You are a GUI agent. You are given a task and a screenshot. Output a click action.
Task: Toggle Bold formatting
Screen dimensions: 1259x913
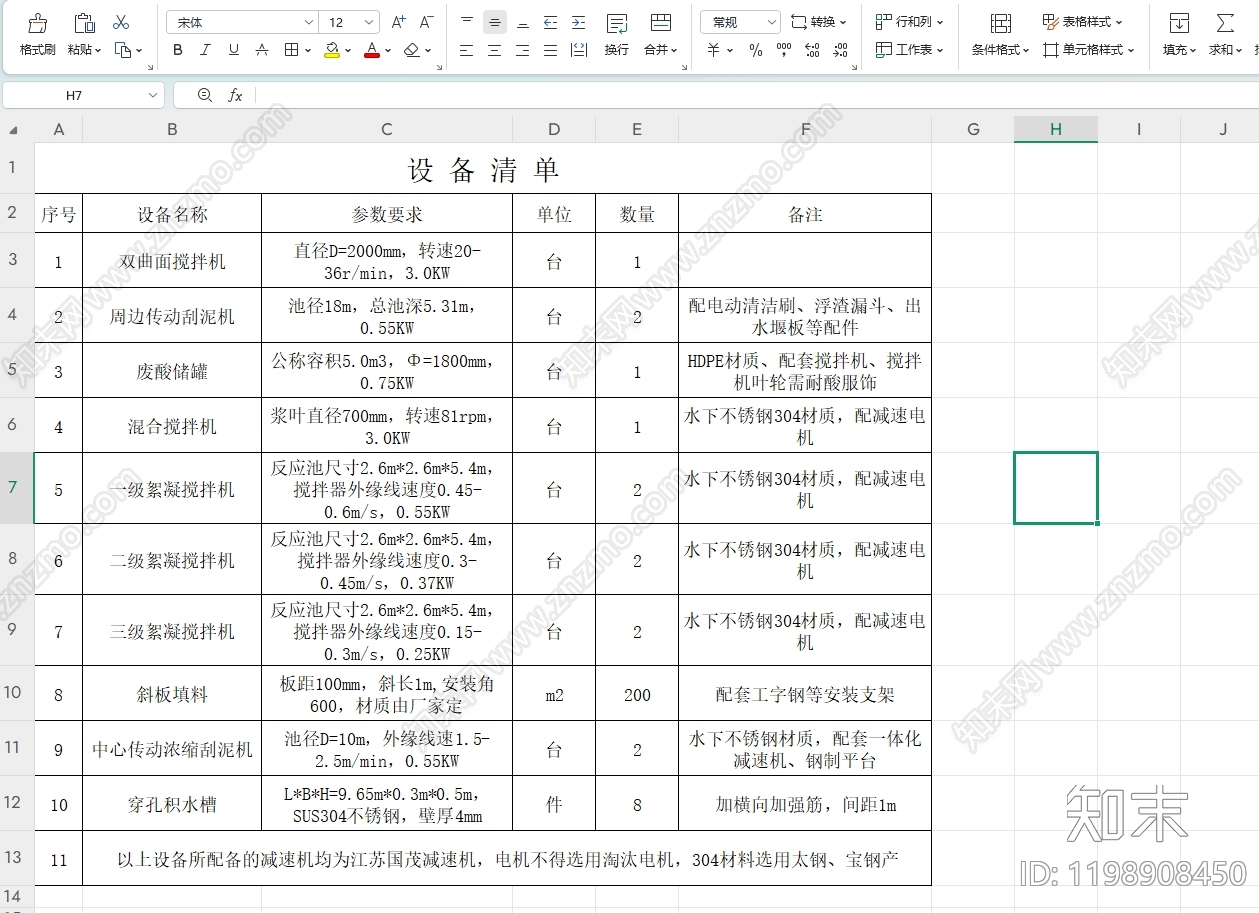click(x=177, y=50)
